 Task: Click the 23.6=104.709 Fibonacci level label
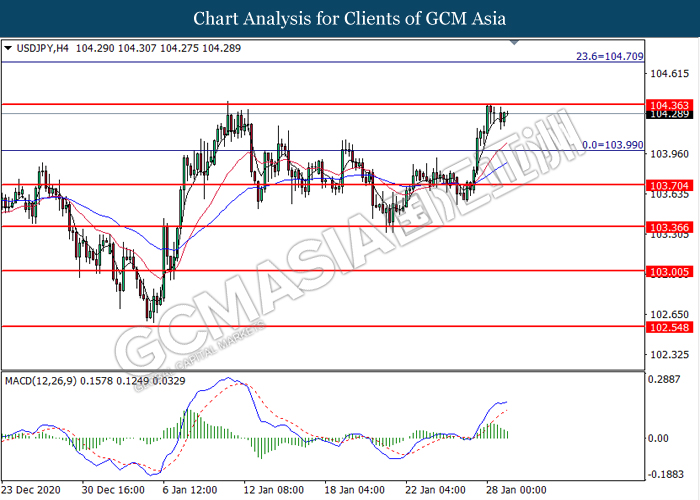point(610,56)
